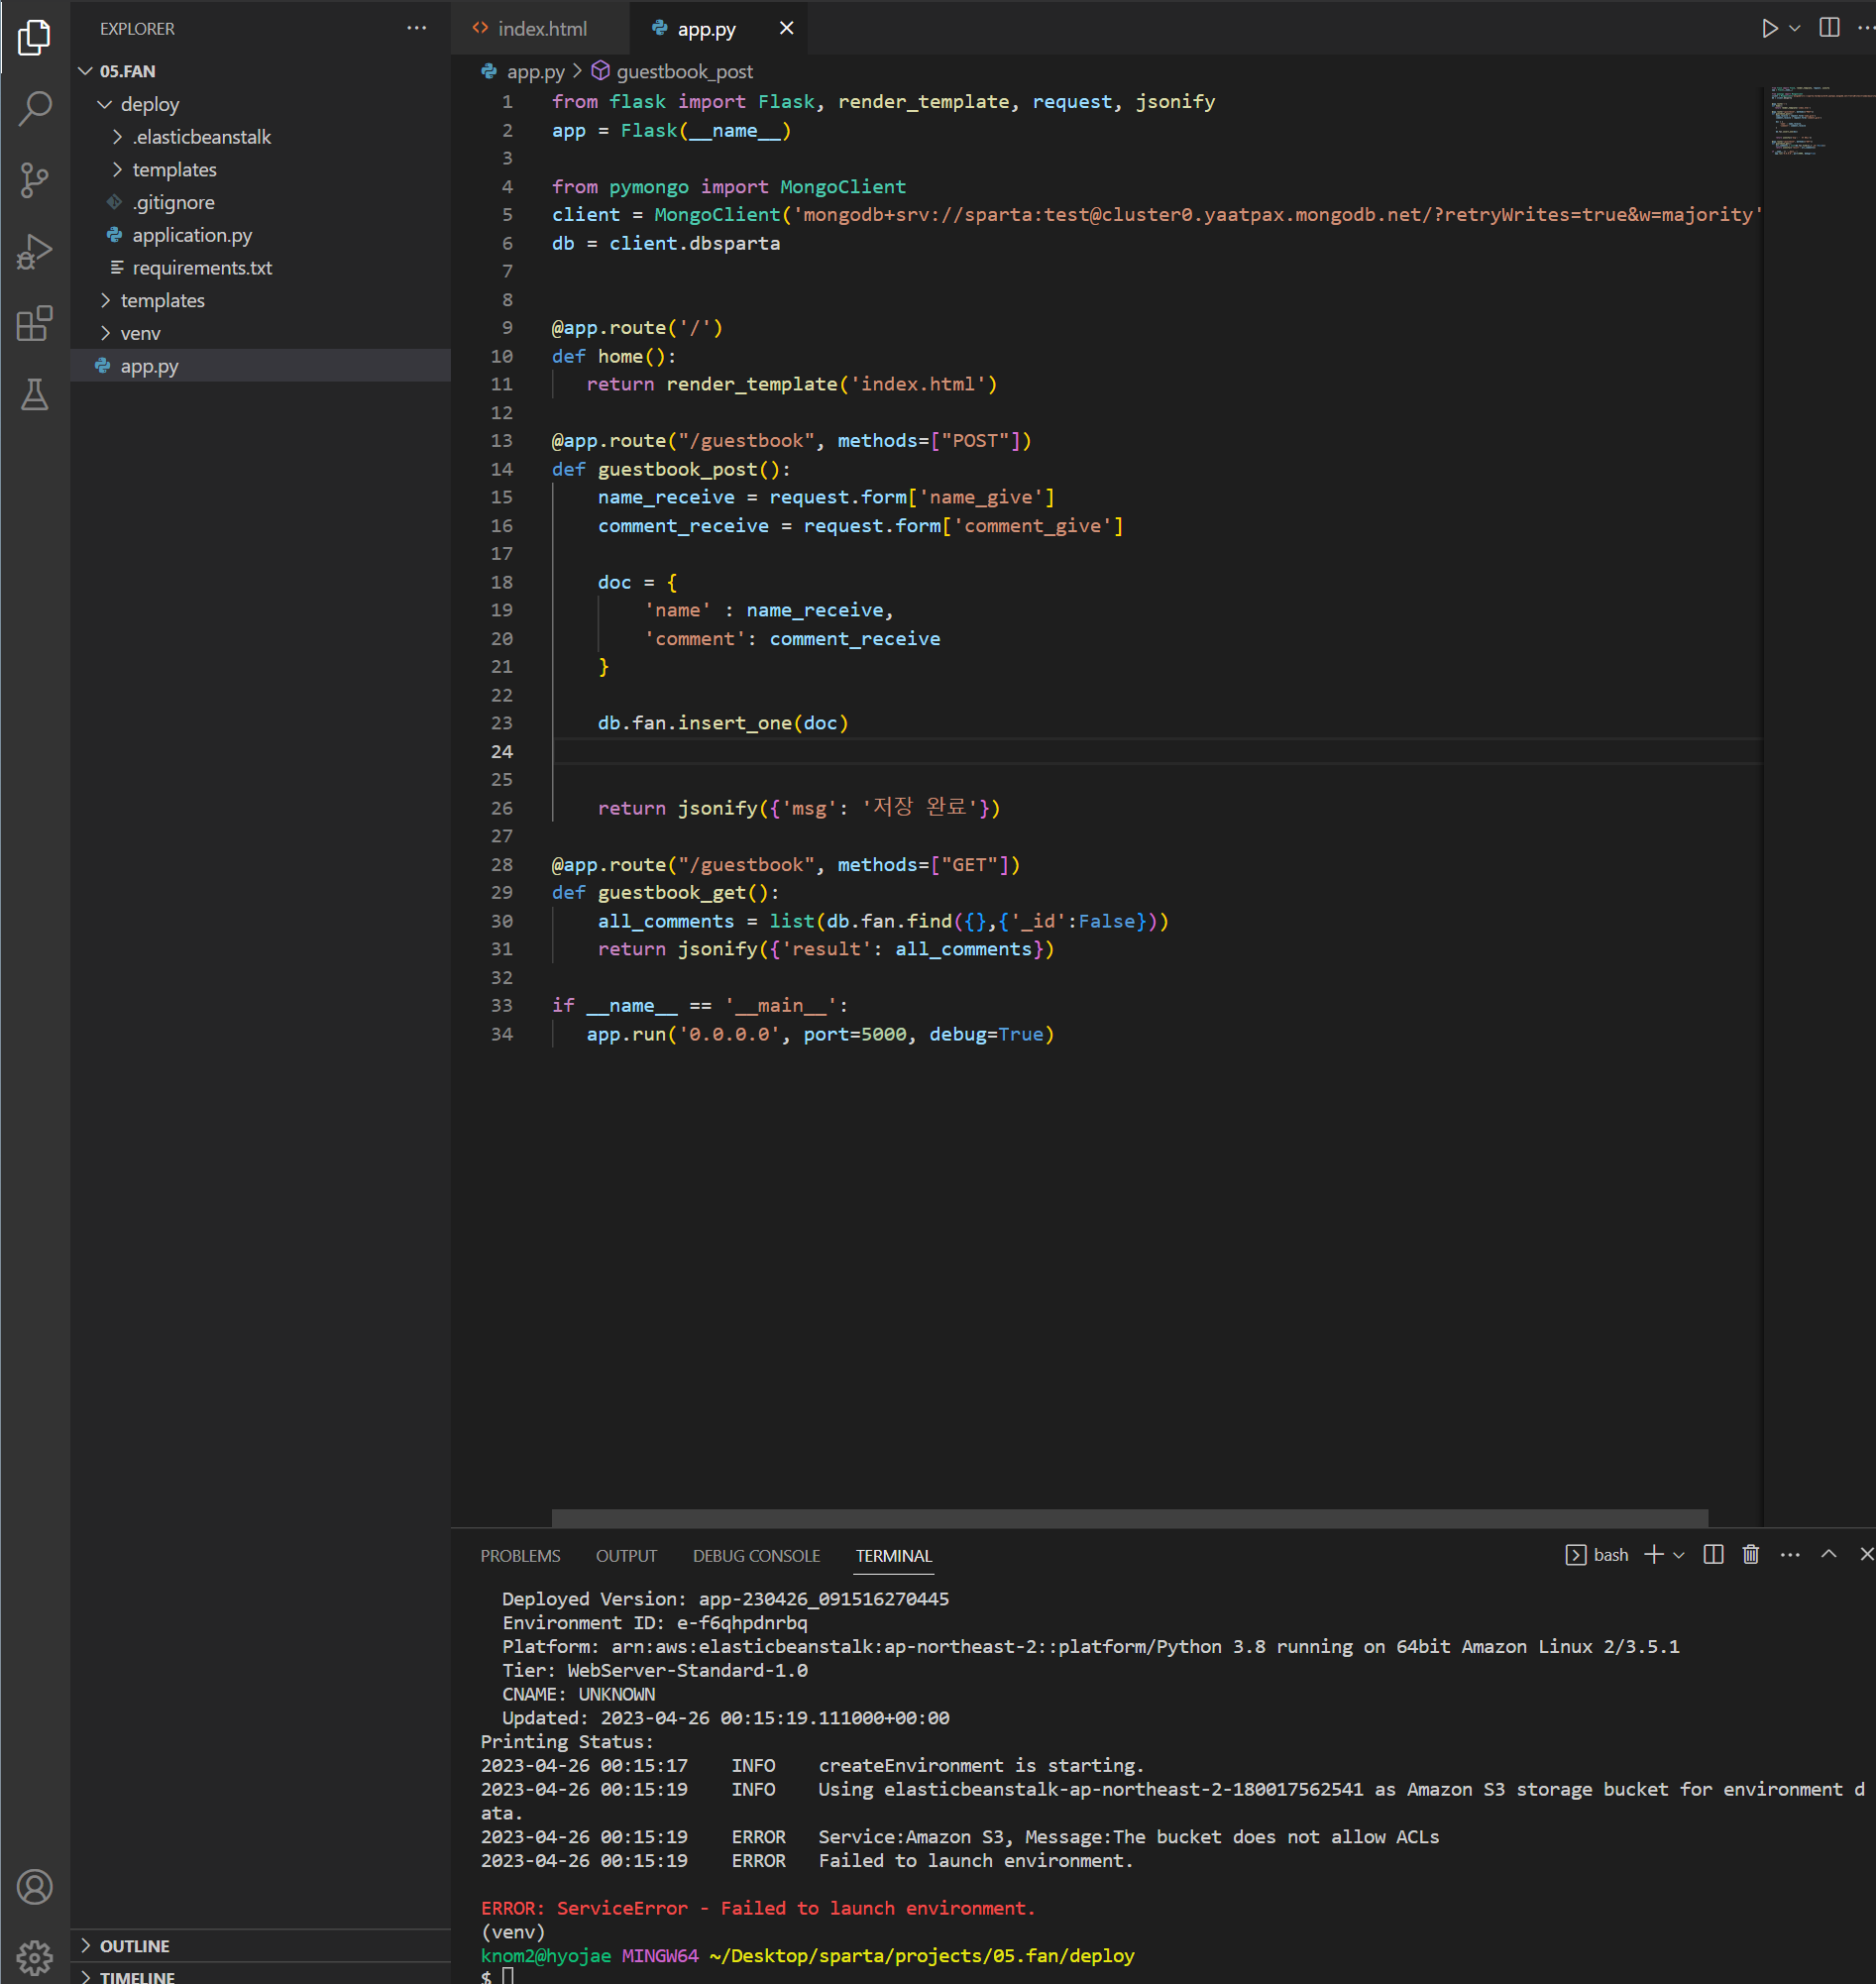The height and width of the screenshot is (1984, 1876).
Task: Collapse the deploy folder
Action: coord(260,104)
